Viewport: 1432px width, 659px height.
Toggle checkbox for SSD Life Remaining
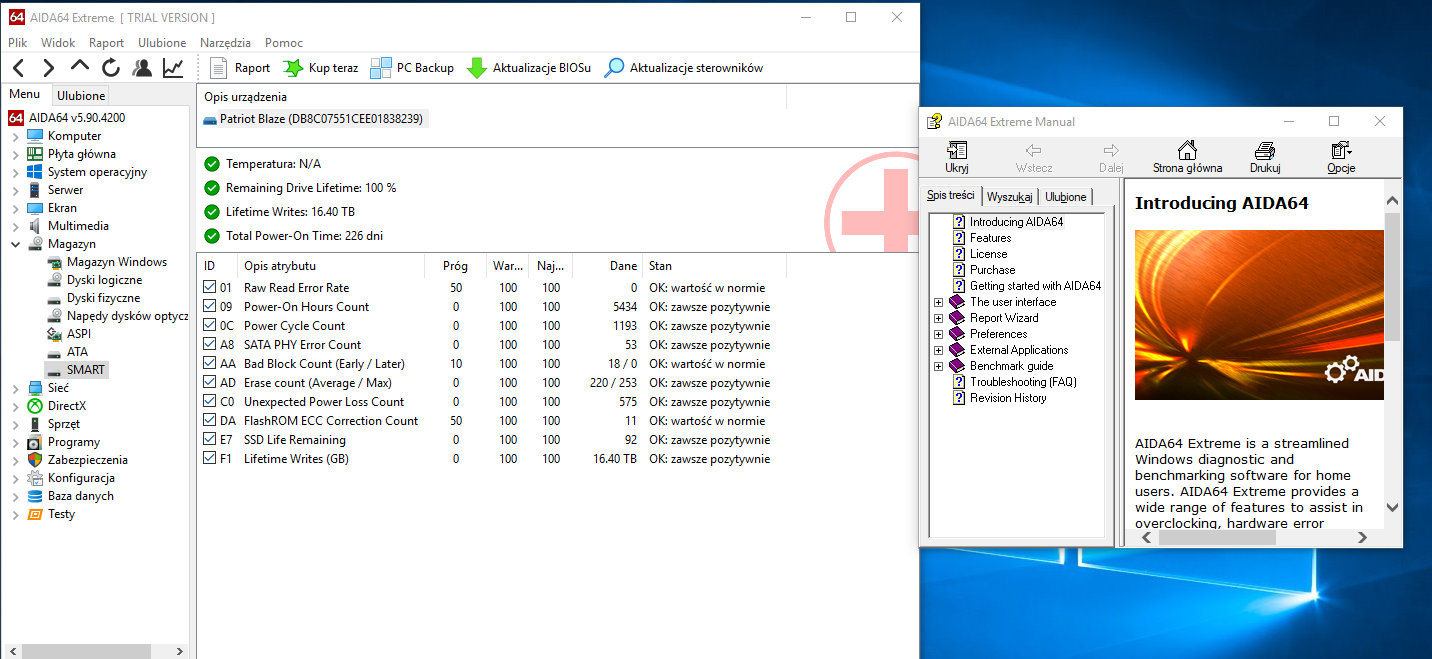point(209,440)
